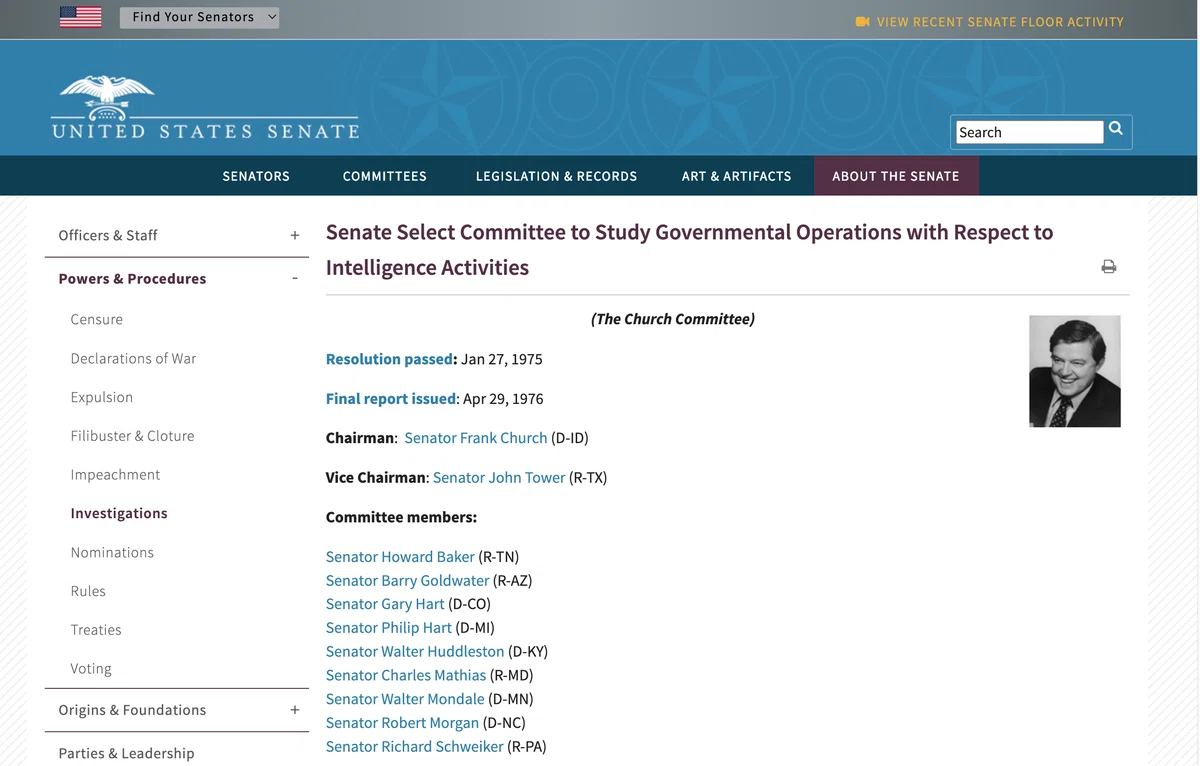Open Senator Frank Church link
This screenshot has width=1200, height=766.
click(476, 438)
